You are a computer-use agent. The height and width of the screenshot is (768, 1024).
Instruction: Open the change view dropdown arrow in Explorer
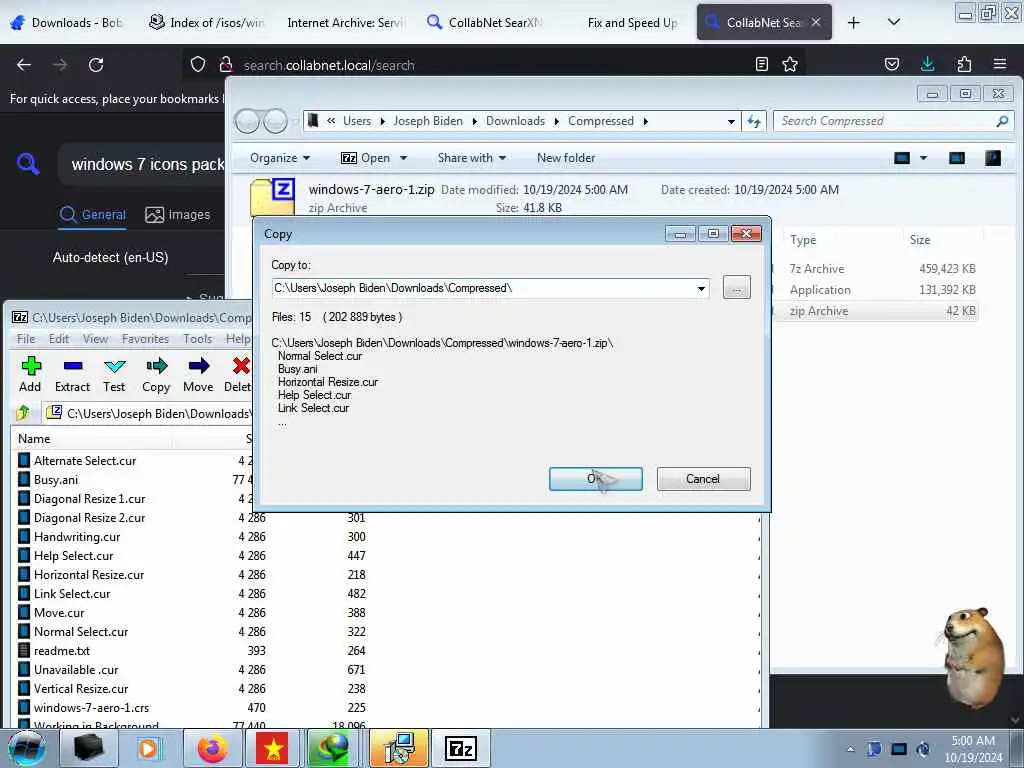[923, 158]
